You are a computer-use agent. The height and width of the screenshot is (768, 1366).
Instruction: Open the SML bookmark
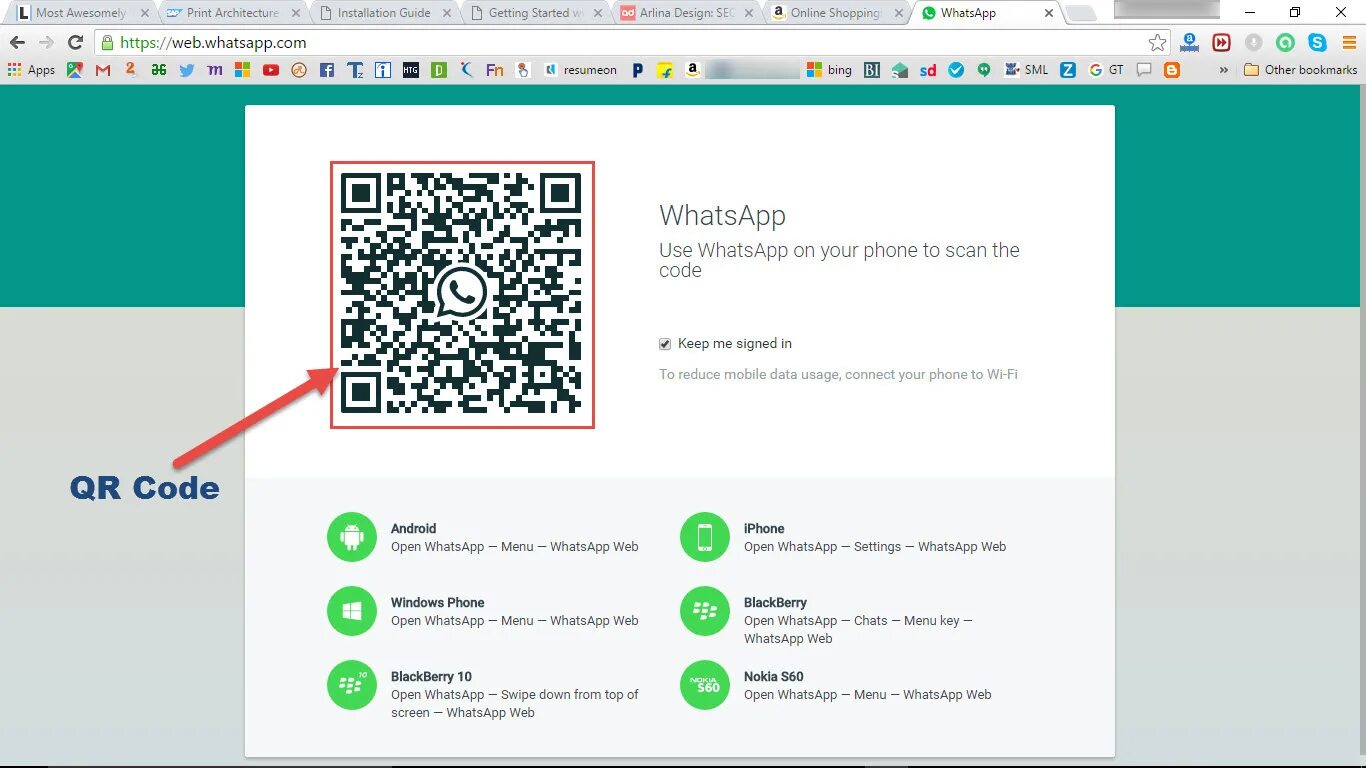[1026, 70]
